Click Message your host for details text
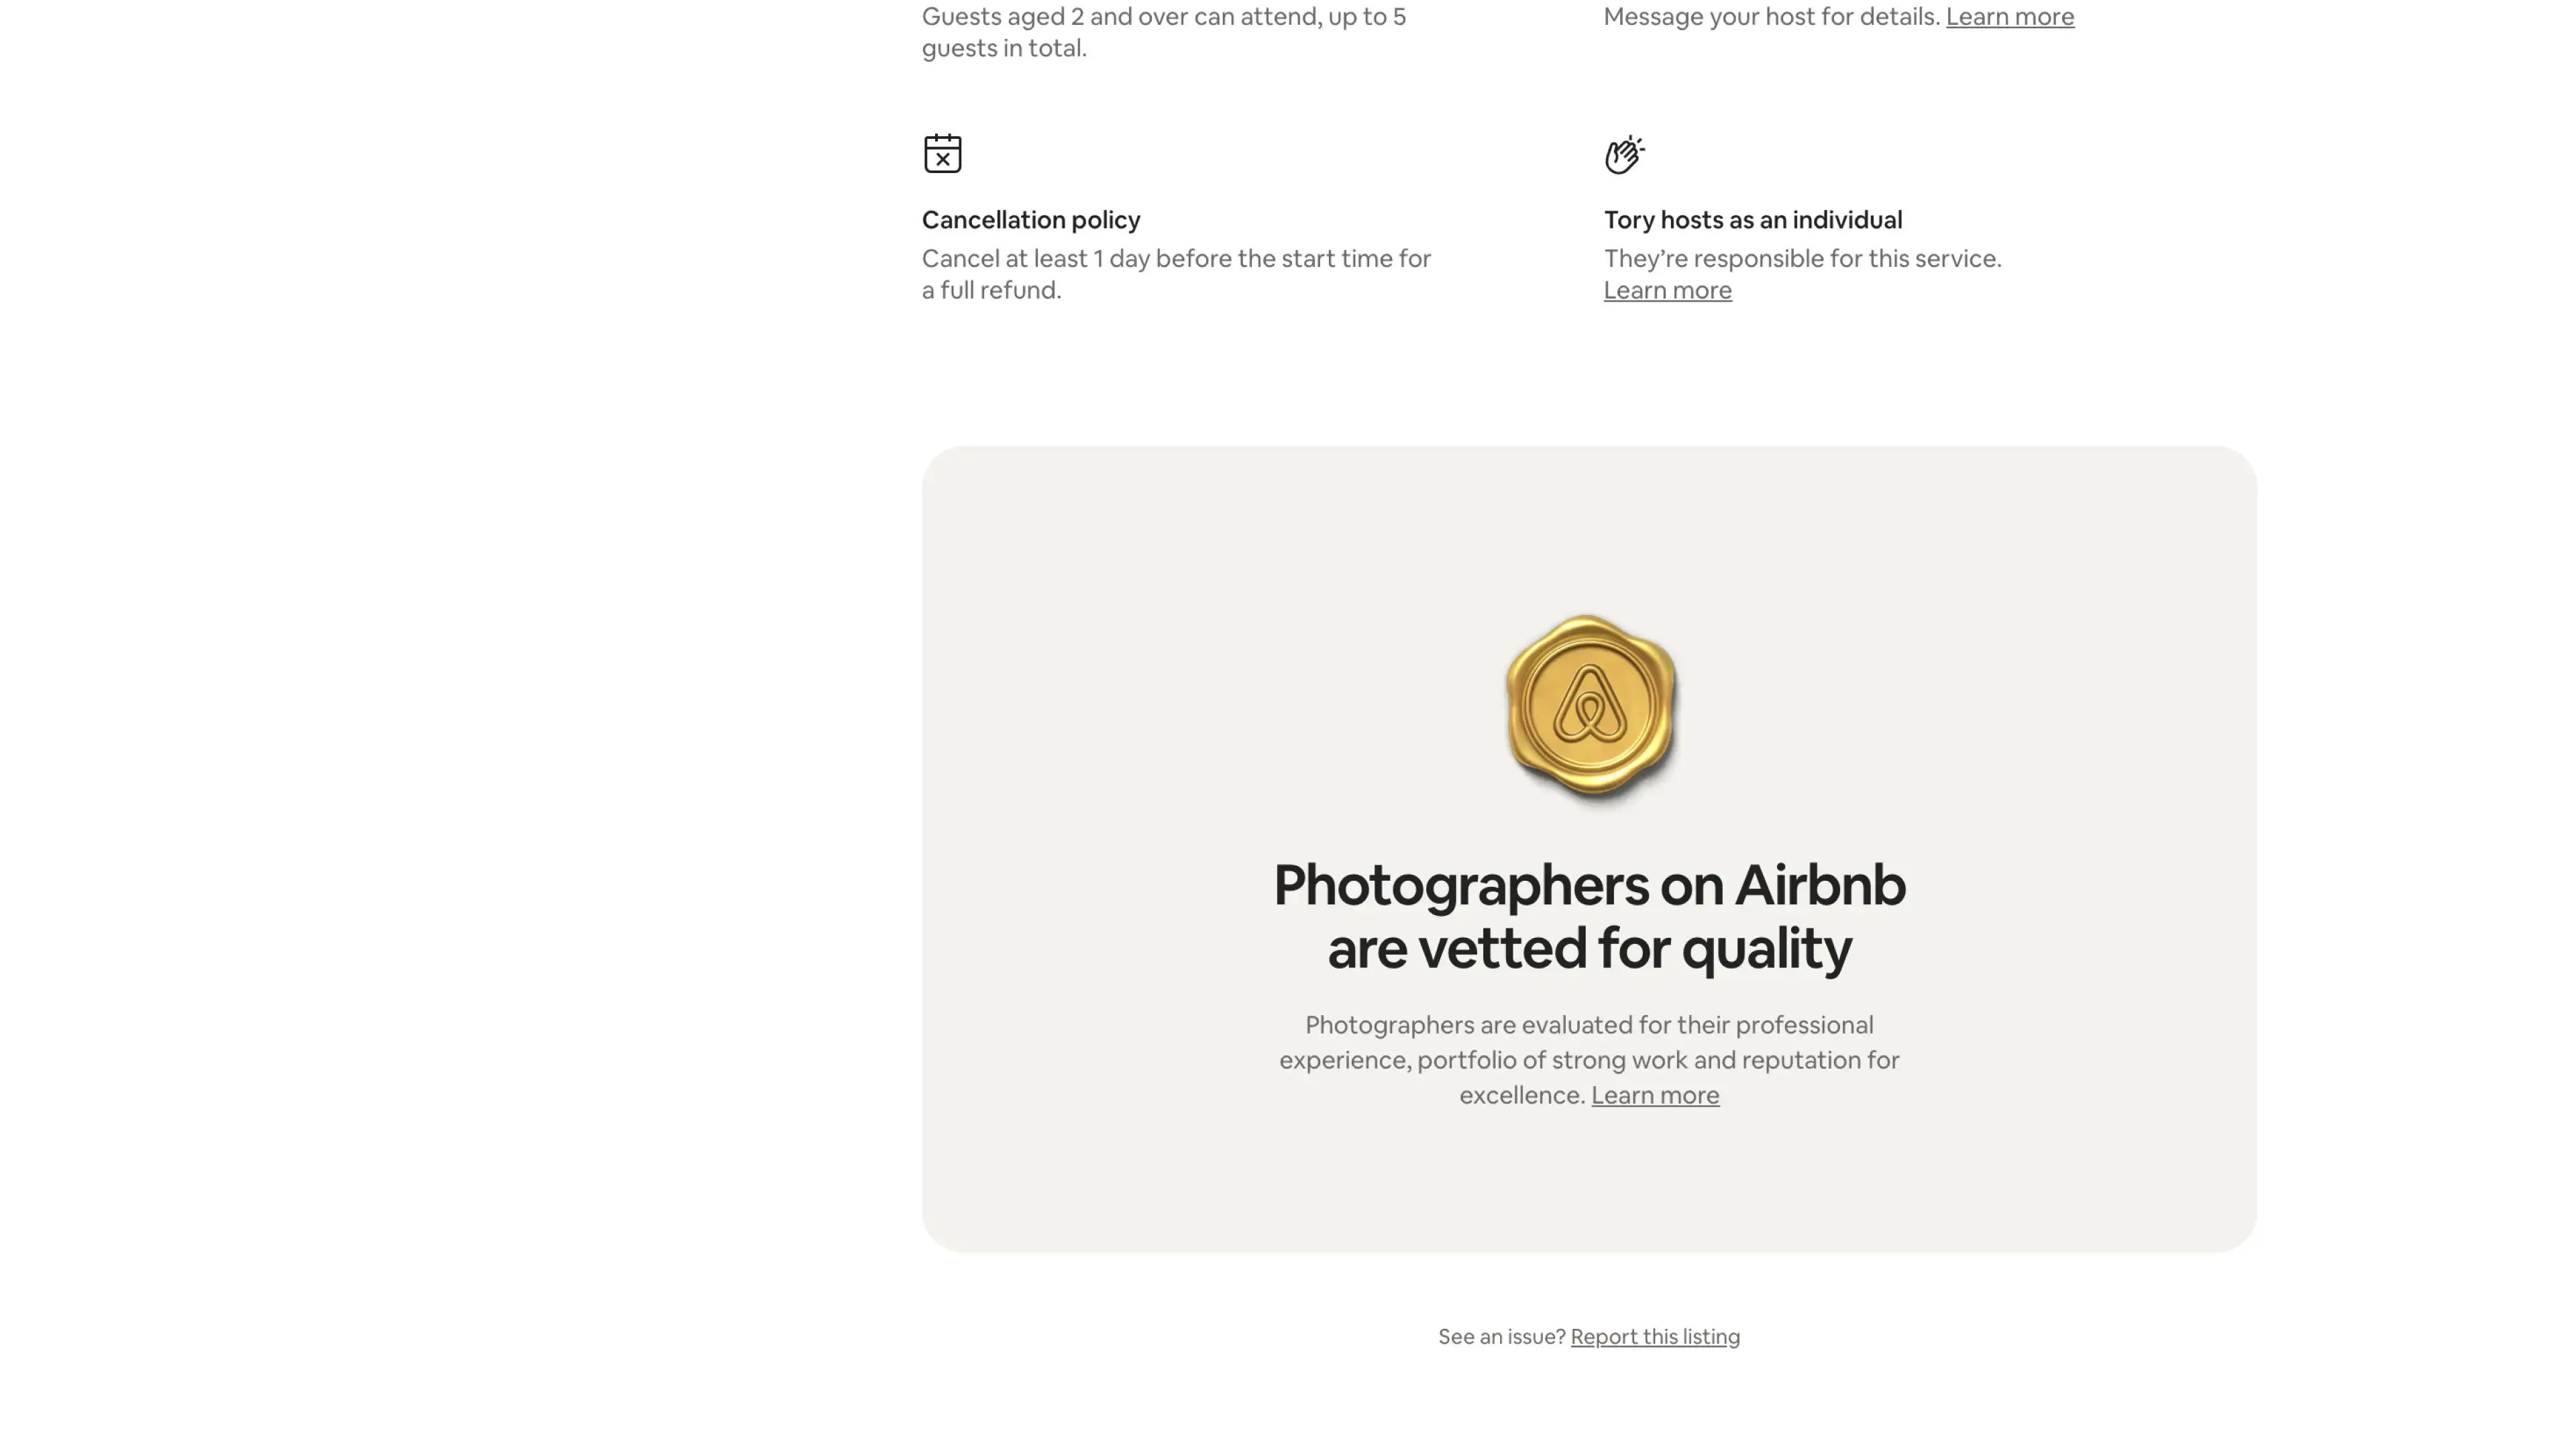 click(1770, 17)
